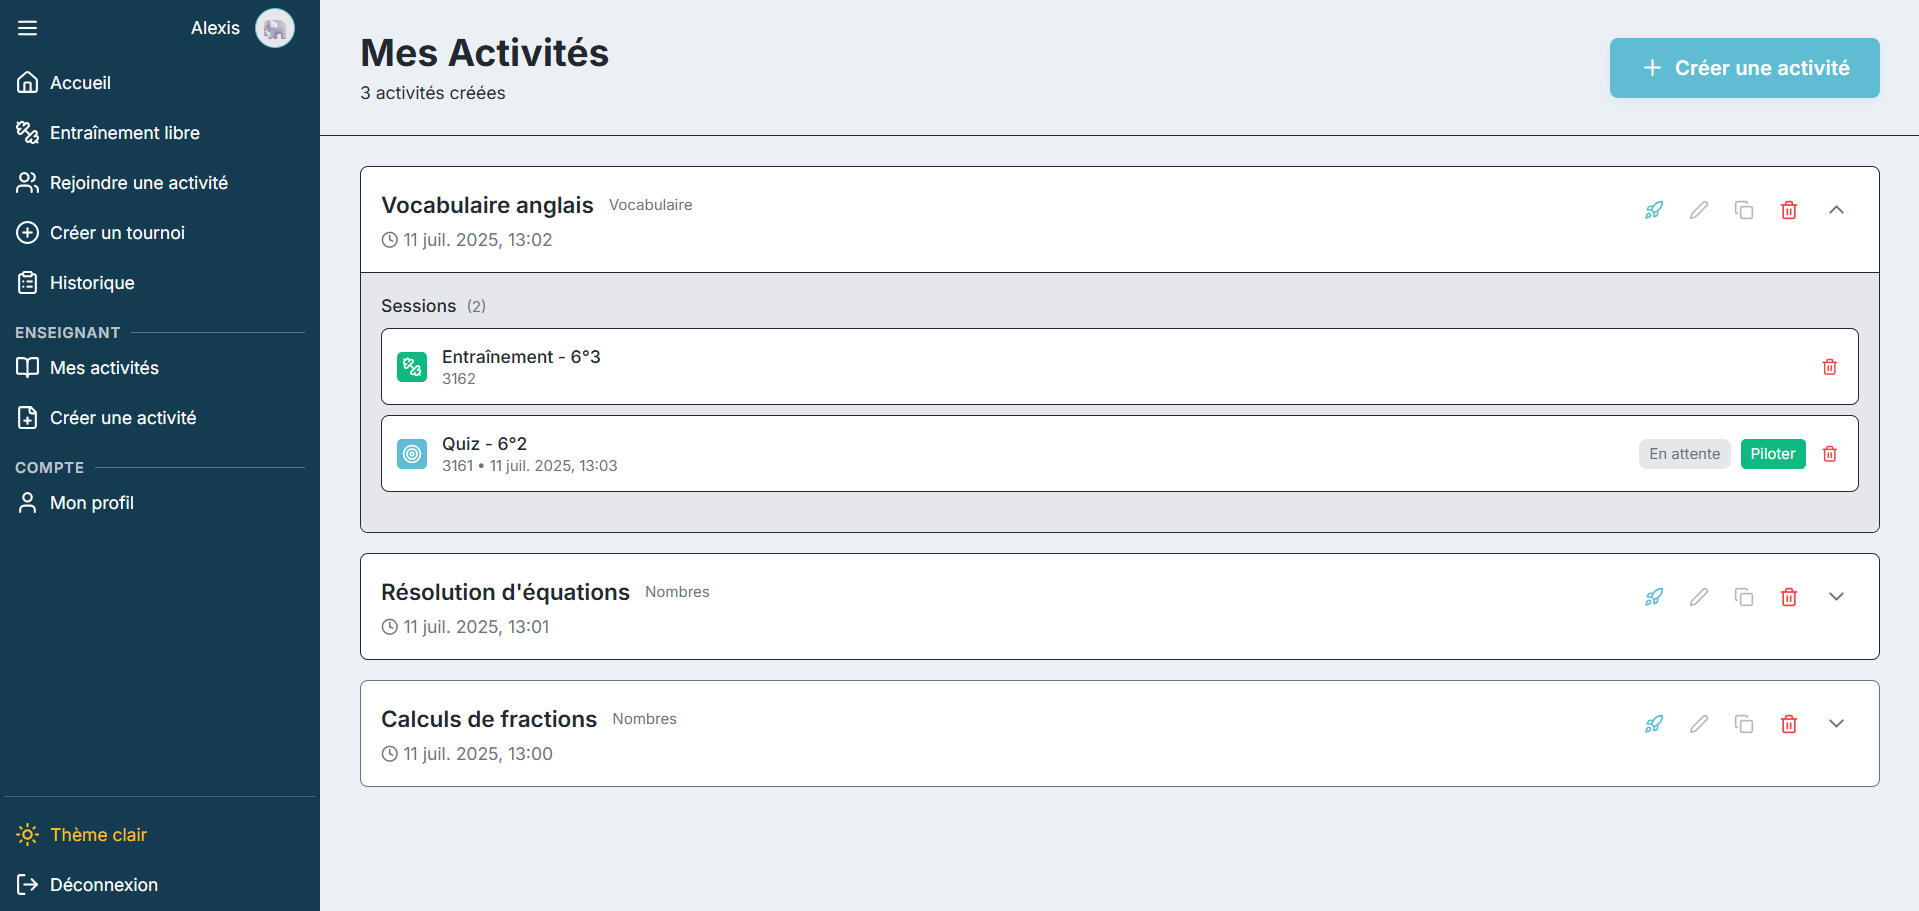Open the Alexis profile avatar
The width and height of the screenshot is (1919, 911).
pos(274,28)
